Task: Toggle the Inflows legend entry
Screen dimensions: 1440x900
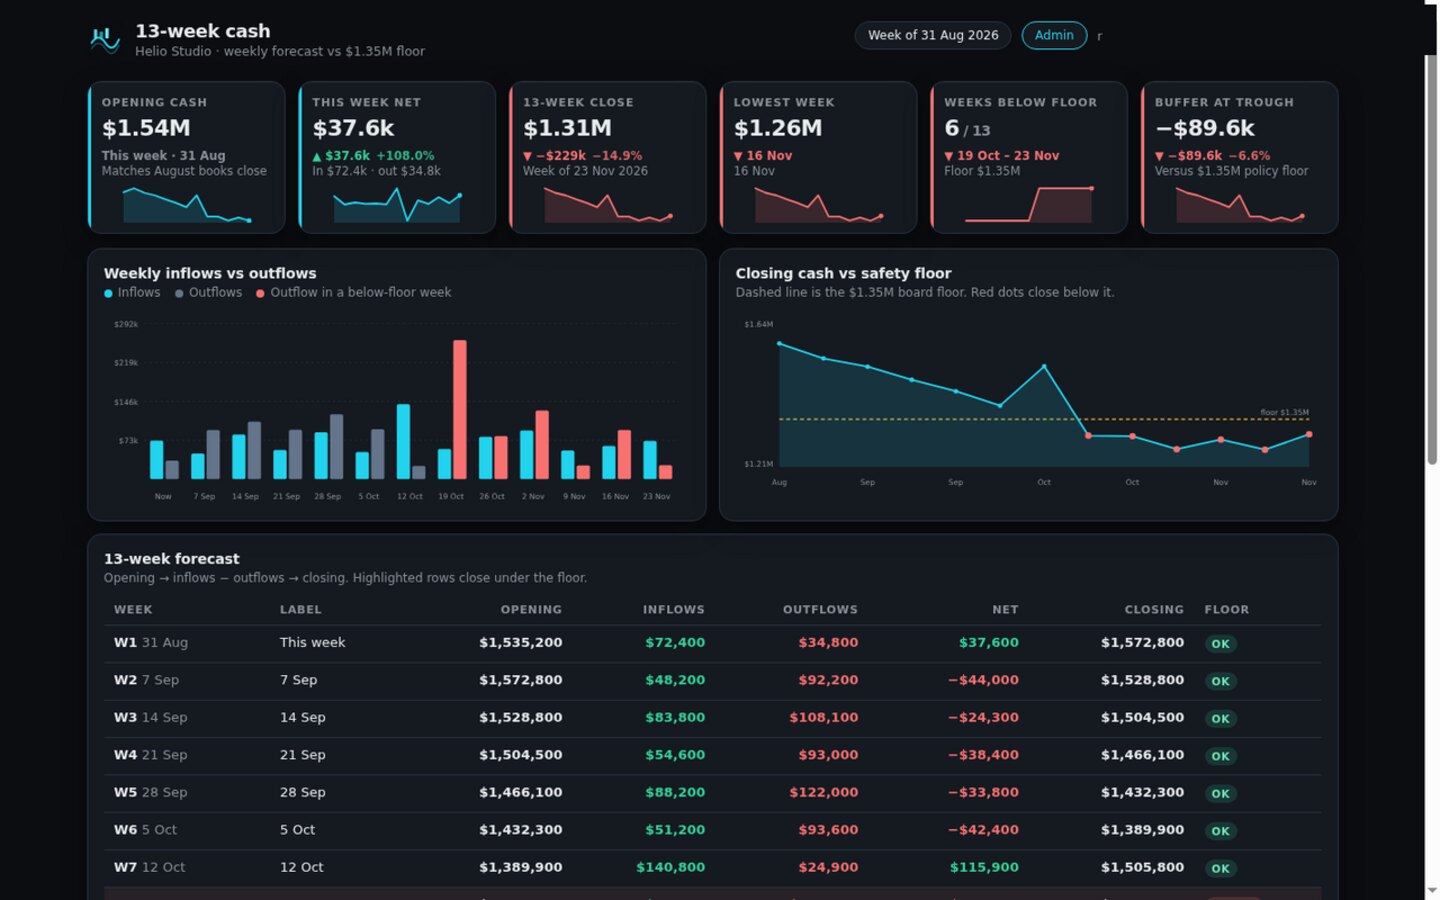Action: 132,293
